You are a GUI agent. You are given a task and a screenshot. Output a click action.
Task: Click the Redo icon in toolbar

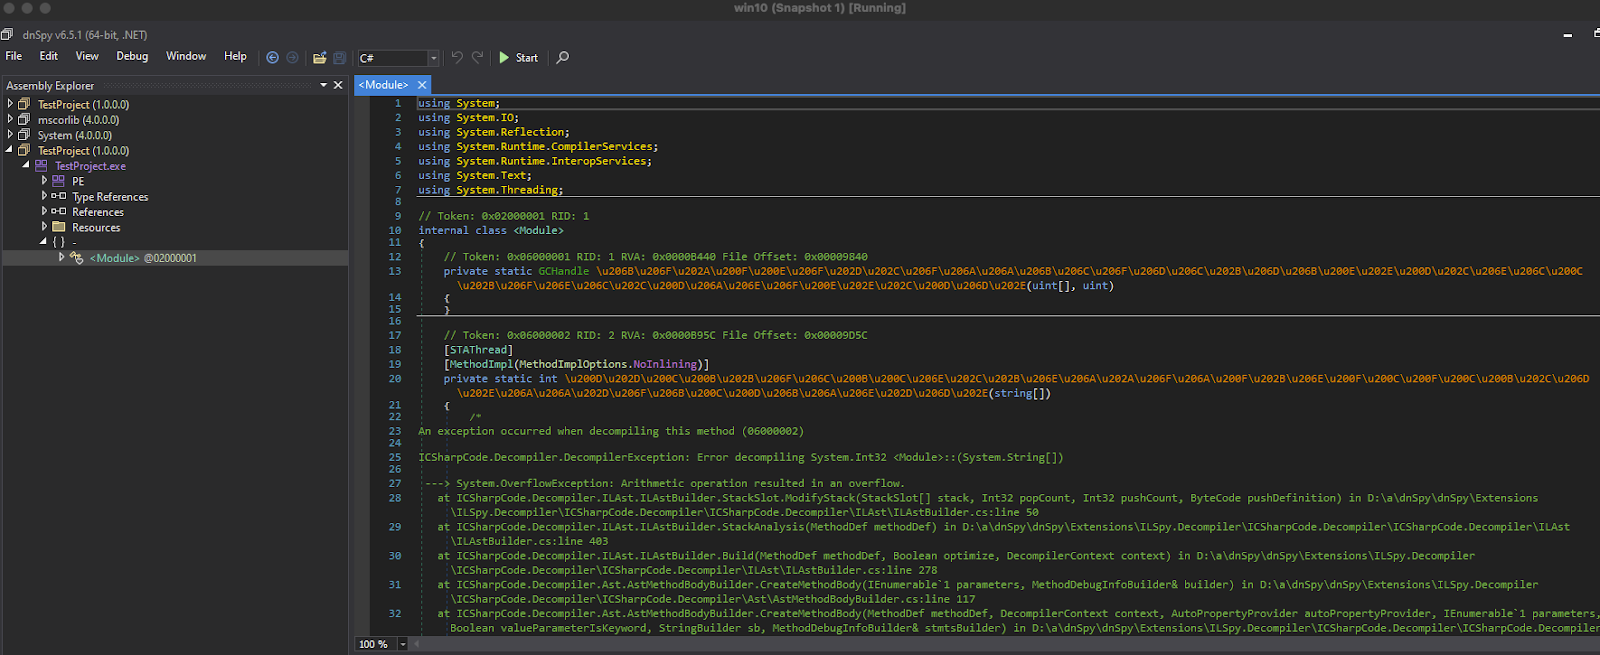pos(477,57)
